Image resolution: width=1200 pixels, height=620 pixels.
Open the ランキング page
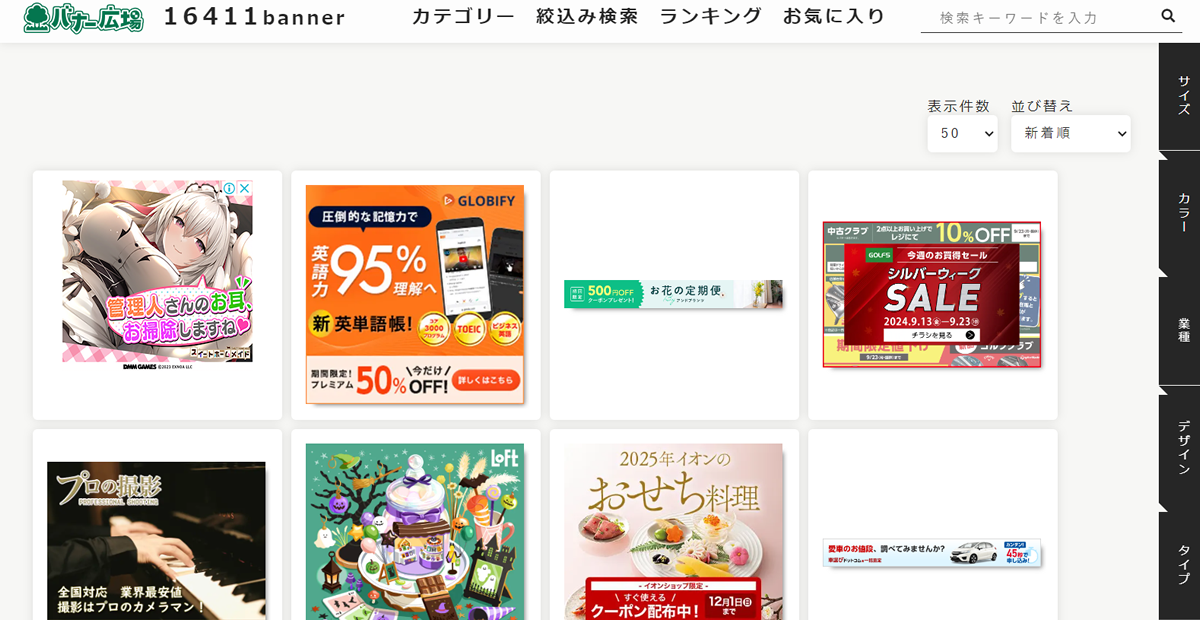(710, 17)
